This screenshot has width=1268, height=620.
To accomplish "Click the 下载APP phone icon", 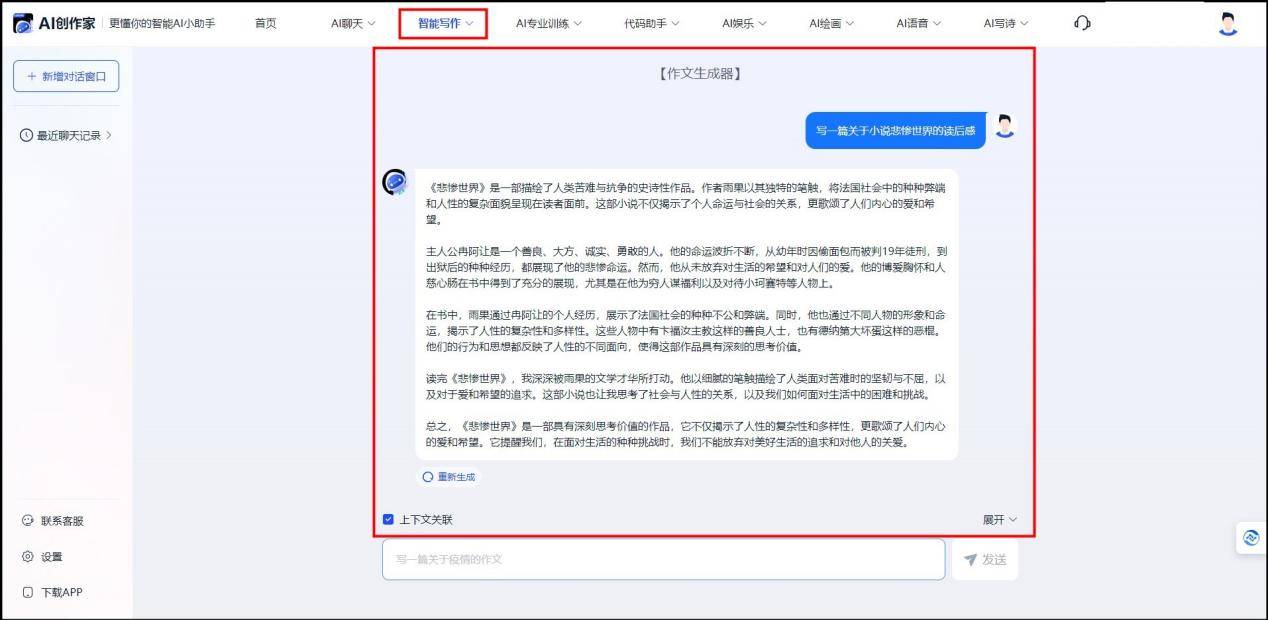I will coord(28,593).
